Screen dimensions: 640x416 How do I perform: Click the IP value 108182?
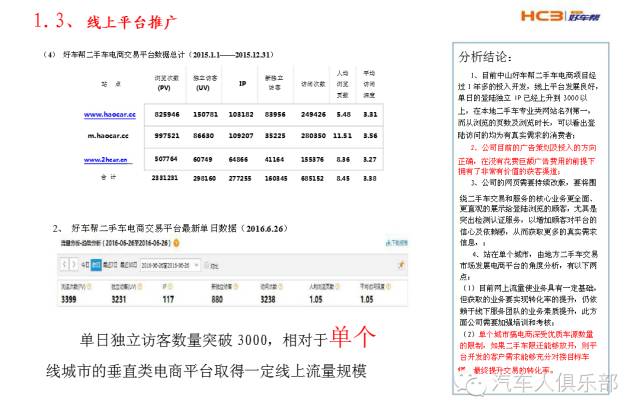[x=241, y=115]
